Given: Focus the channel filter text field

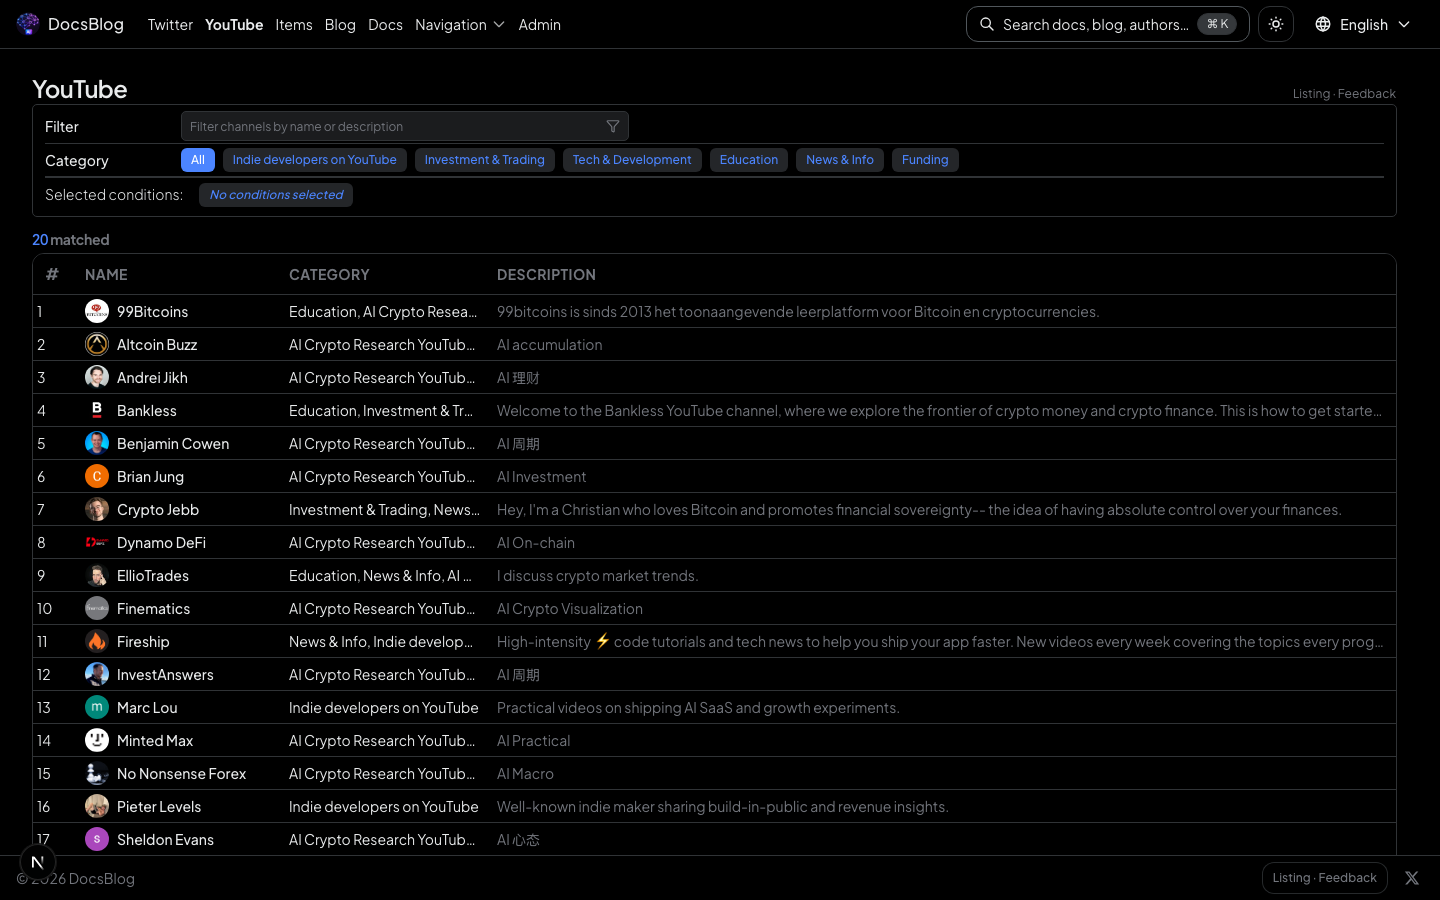Looking at the screenshot, I should (x=395, y=126).
